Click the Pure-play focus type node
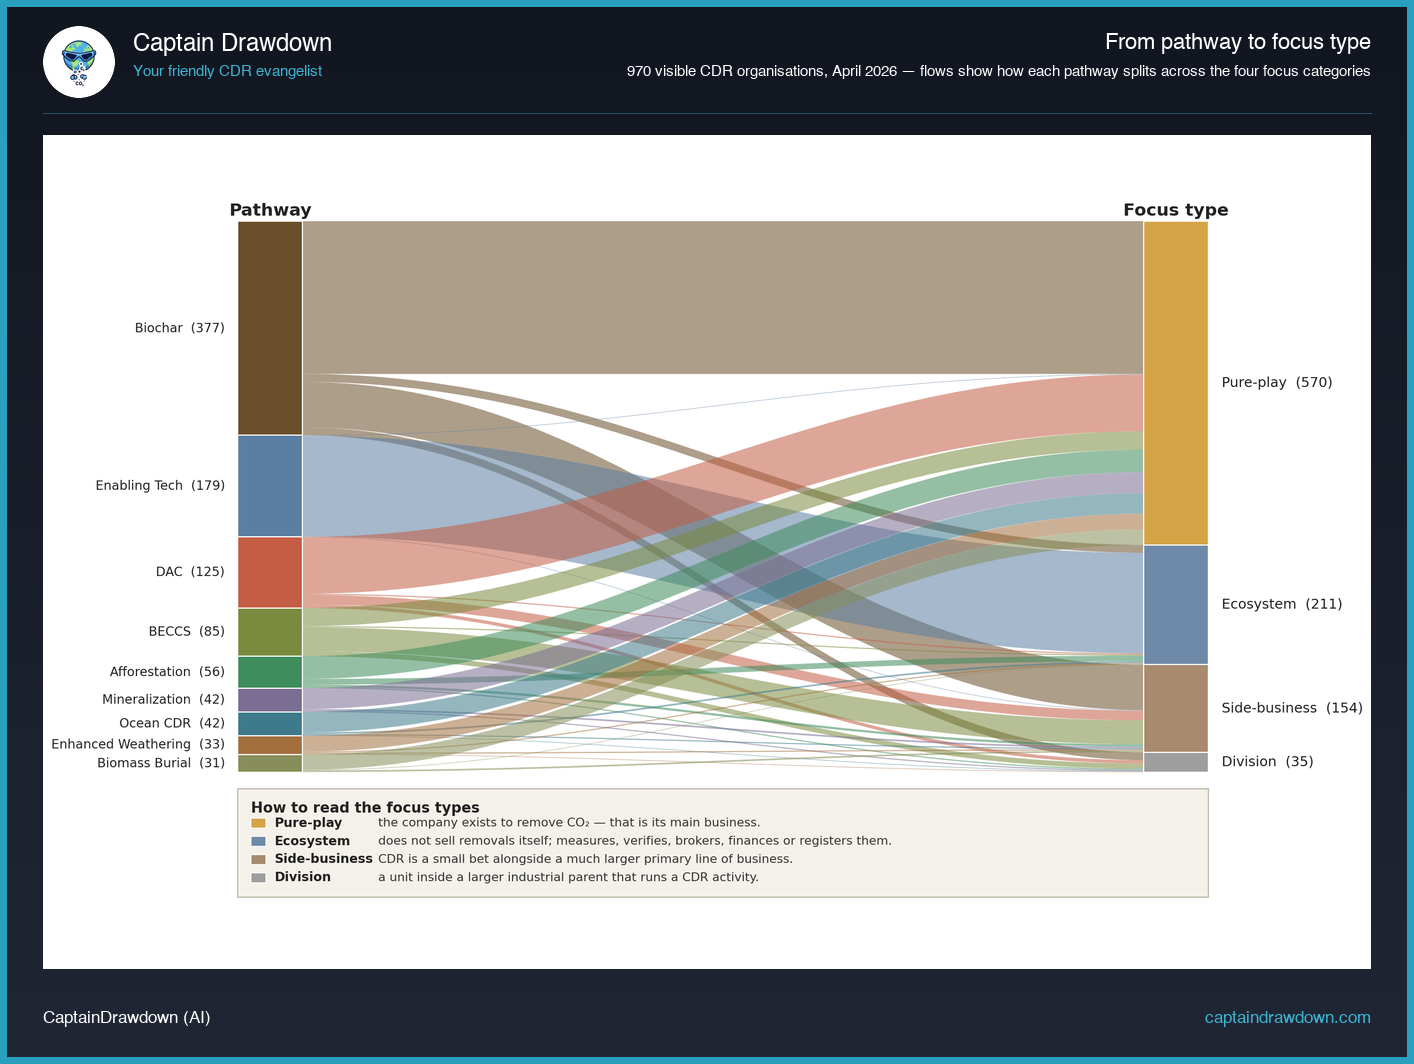 1175,383
